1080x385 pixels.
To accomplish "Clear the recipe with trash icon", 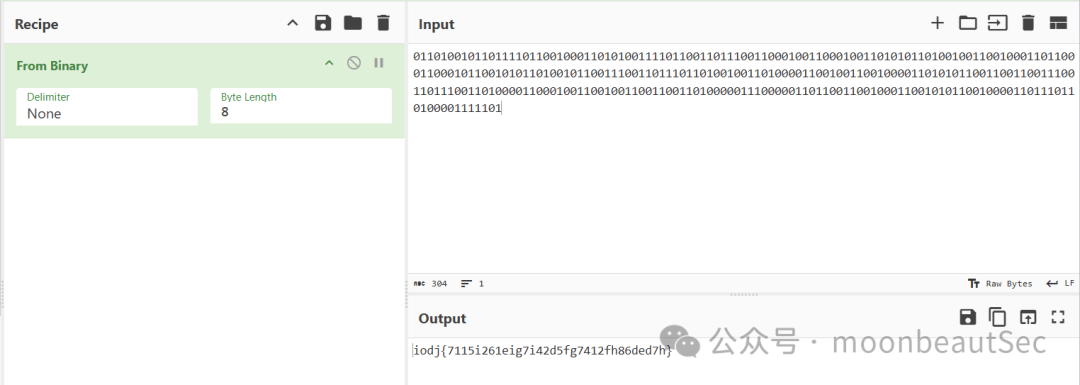I will (383, 23).
